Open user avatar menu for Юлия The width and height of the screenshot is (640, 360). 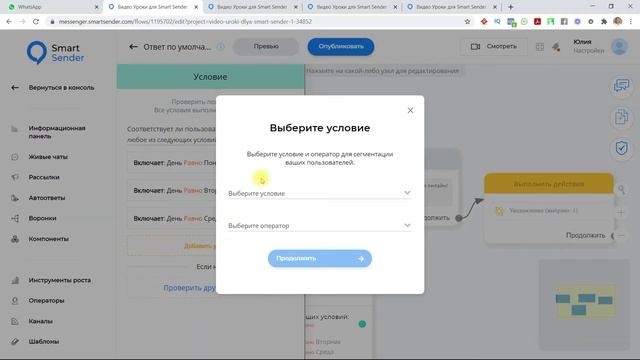619,47
